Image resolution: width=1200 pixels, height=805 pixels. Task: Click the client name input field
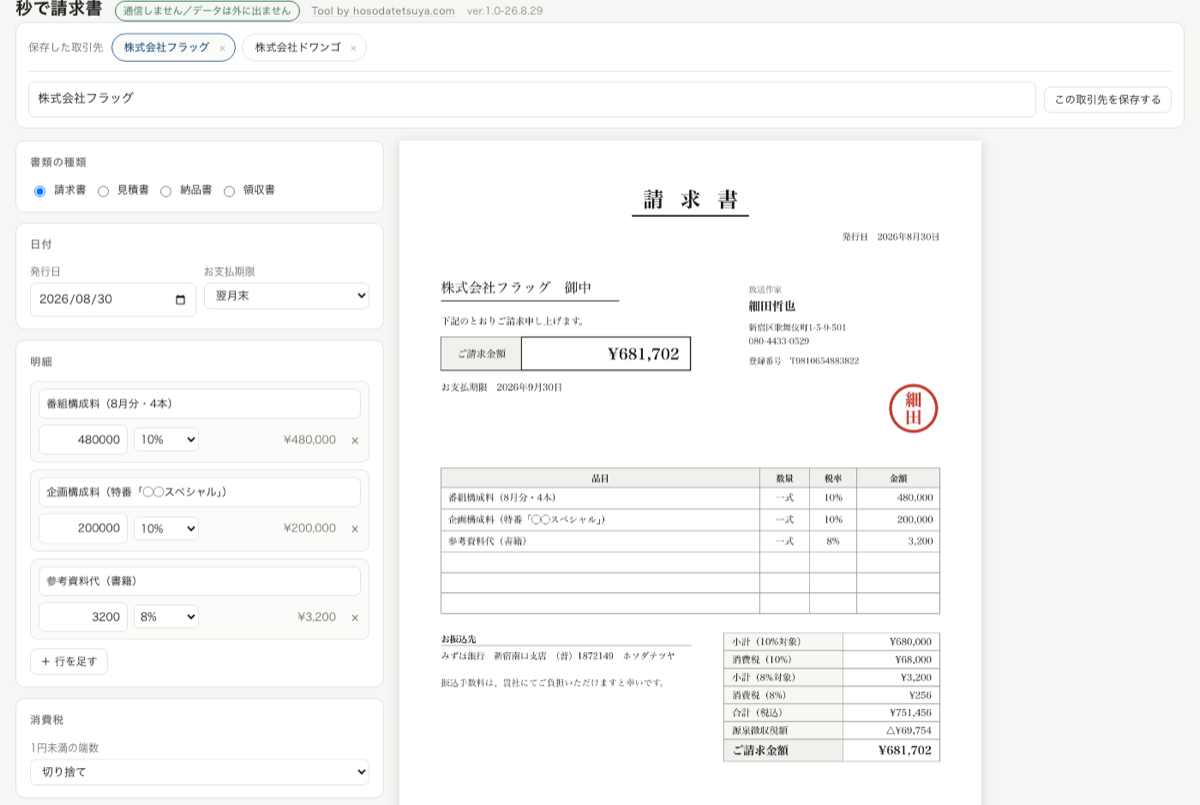(532, 99)
